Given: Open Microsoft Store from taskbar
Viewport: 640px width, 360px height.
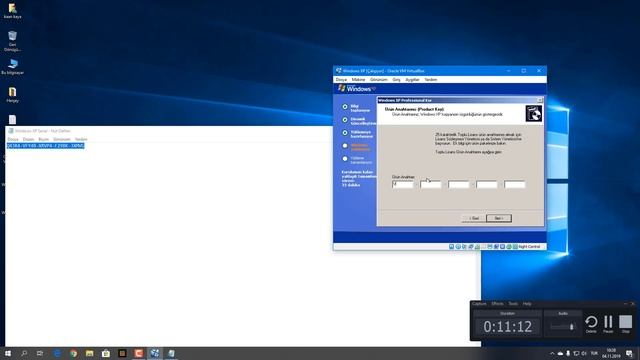Looking at the screenshot, I should 106,353.
